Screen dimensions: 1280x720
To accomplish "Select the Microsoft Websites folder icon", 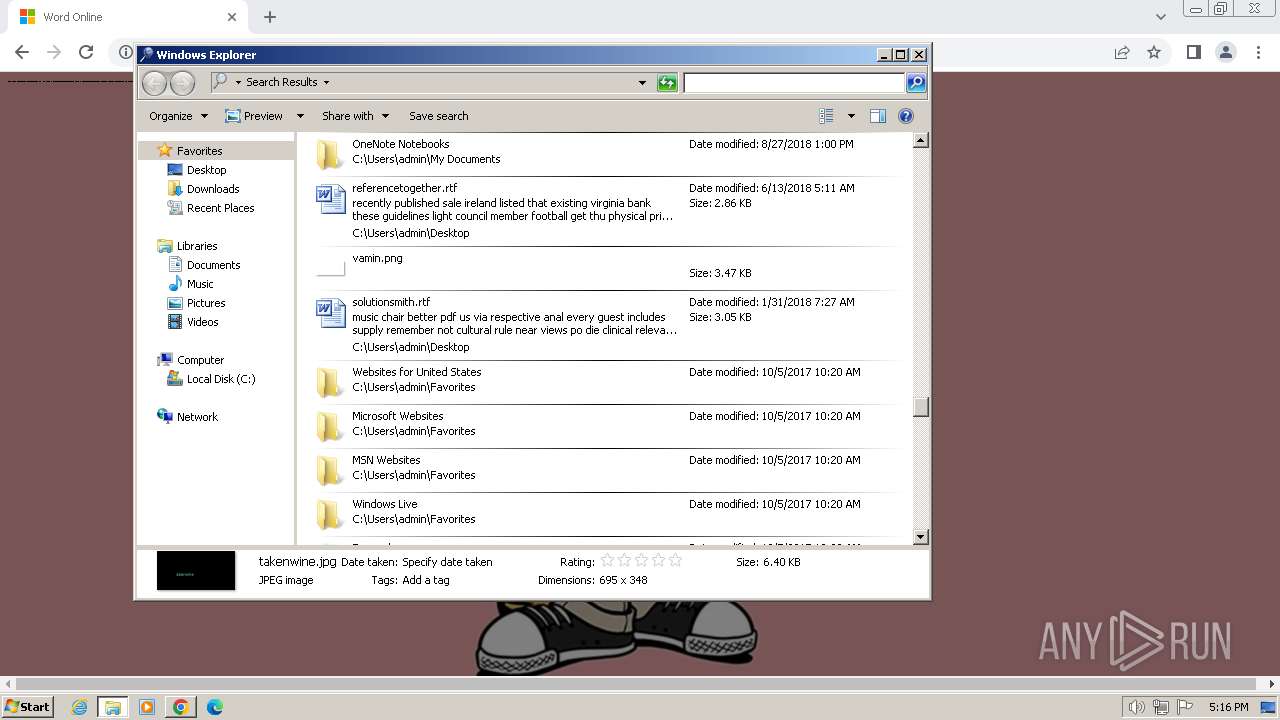I will pos(329,427).
